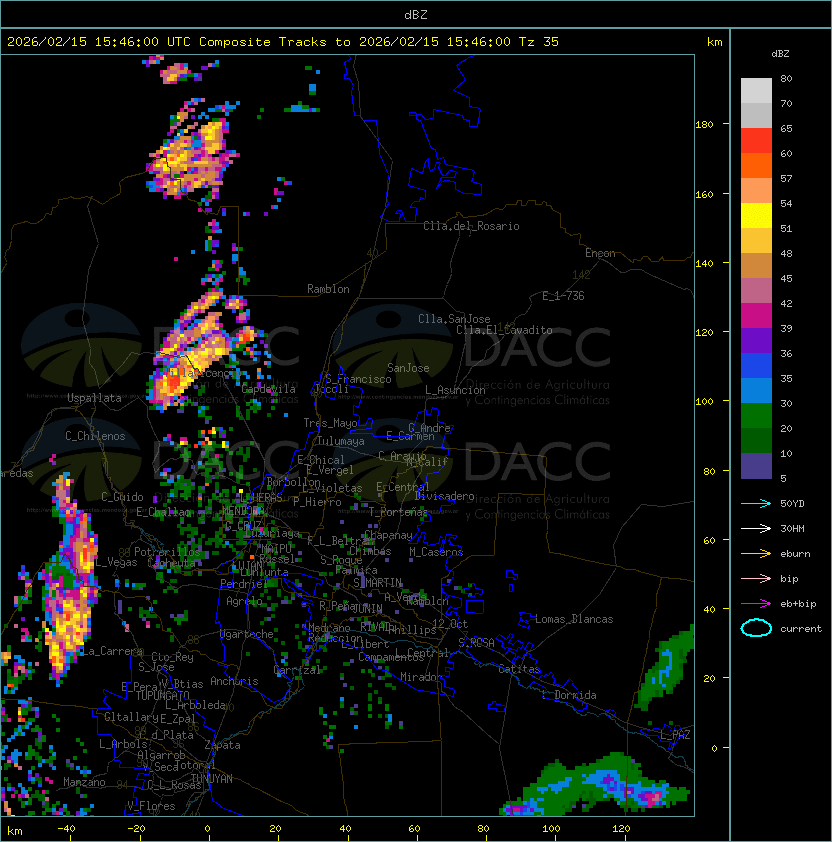The height and width of the screenshot is (842, 832).
Task: Click the cyan 50YD arrow icon in legend
Action: click(756, 504)
